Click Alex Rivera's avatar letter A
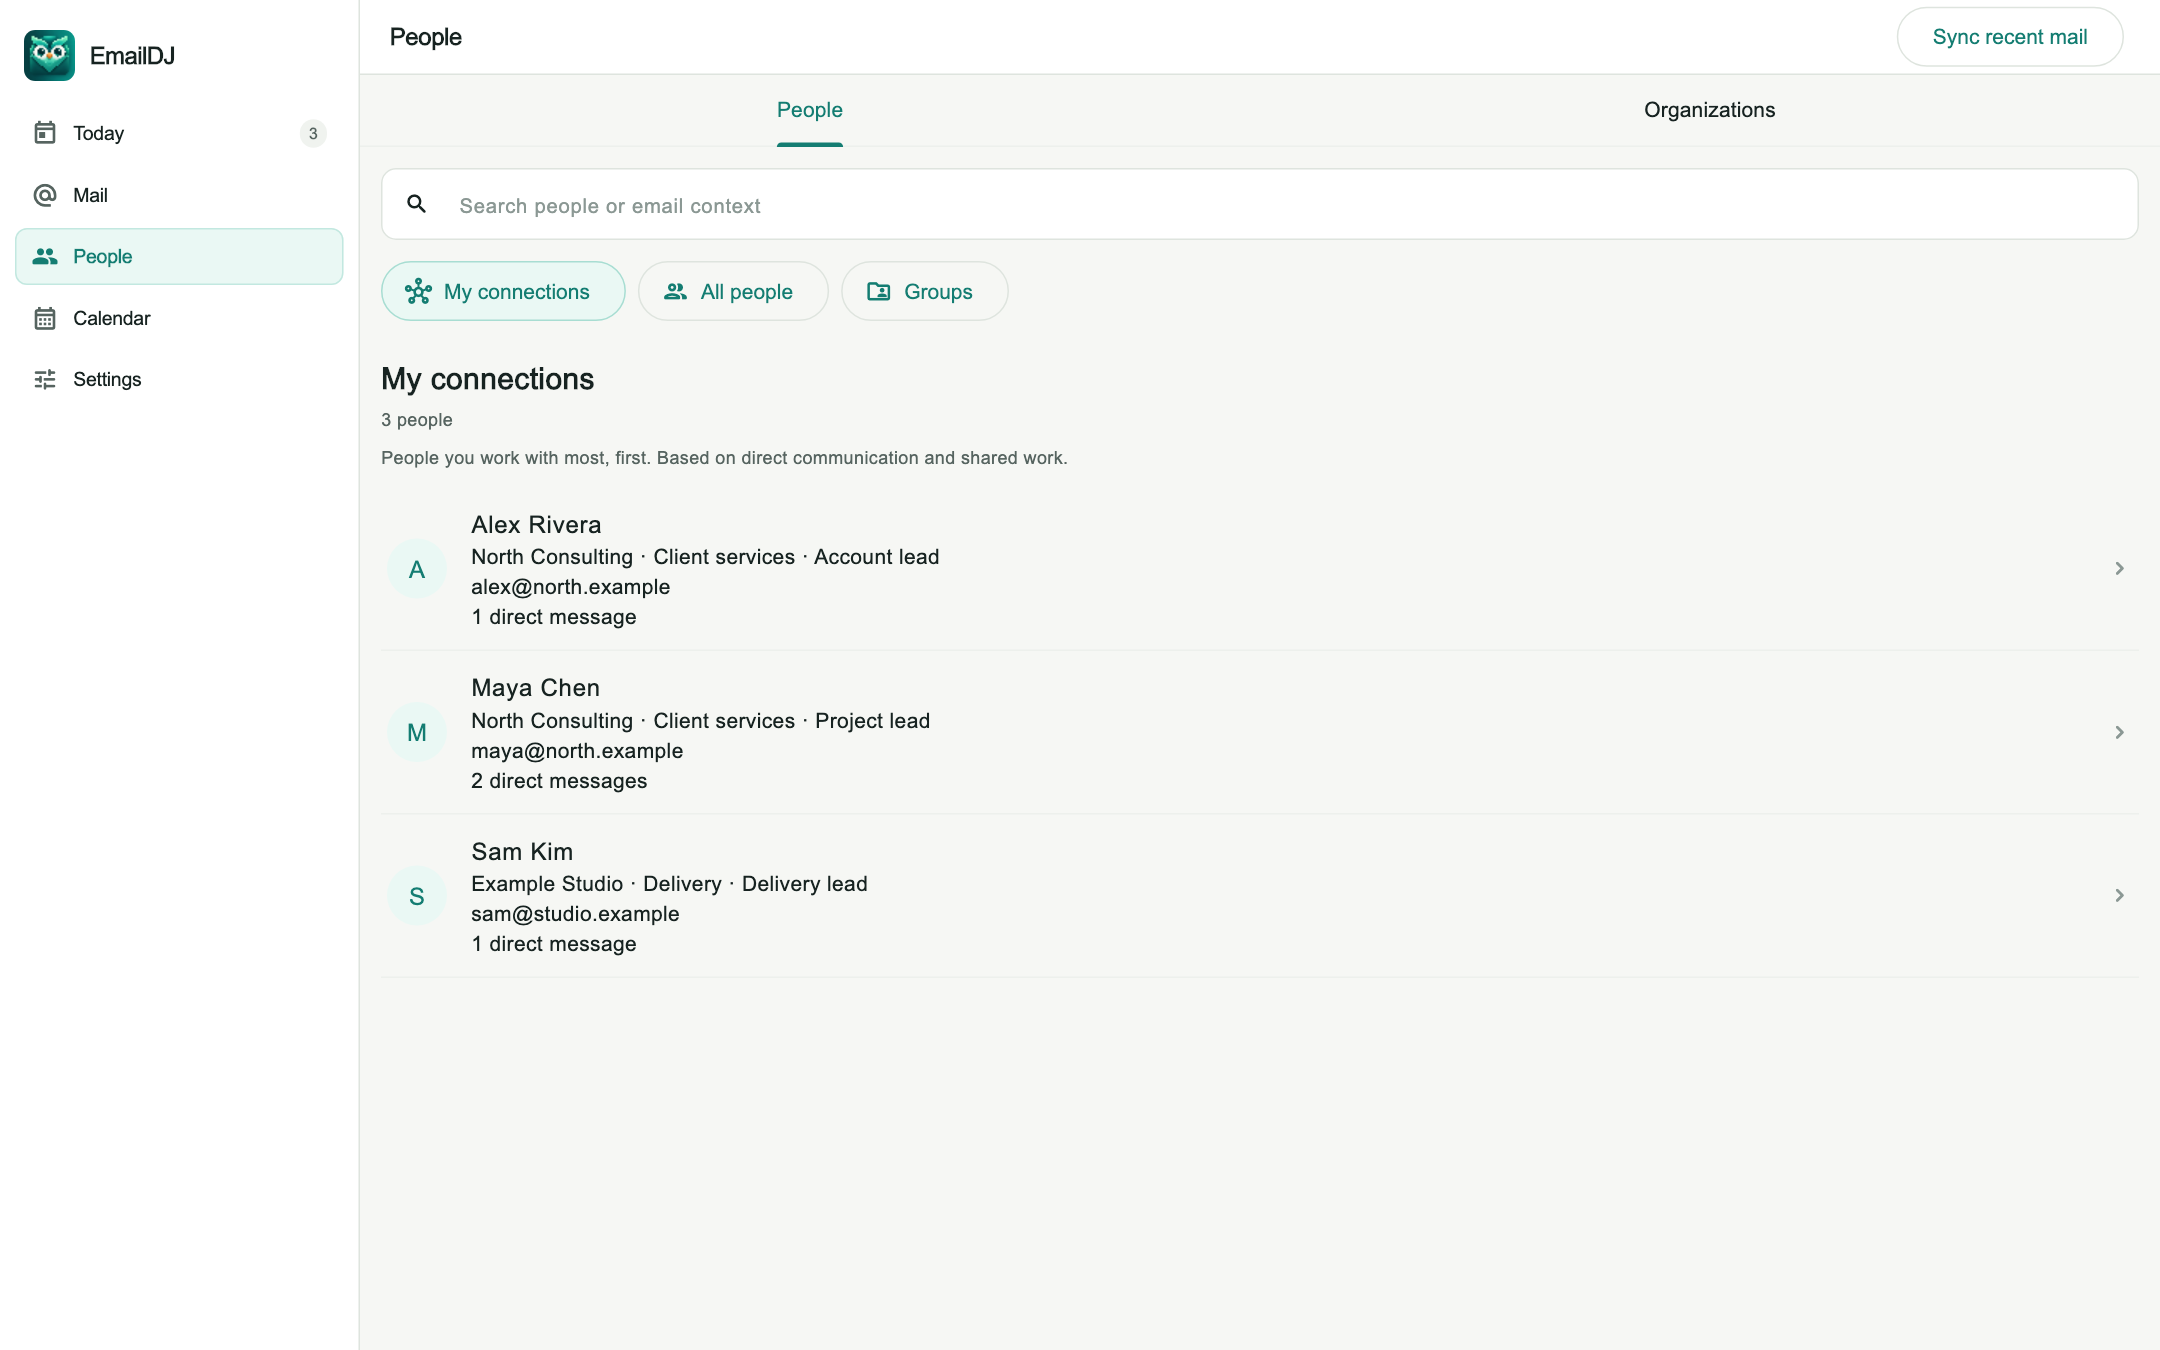2160x1350 pixels. 417,569
